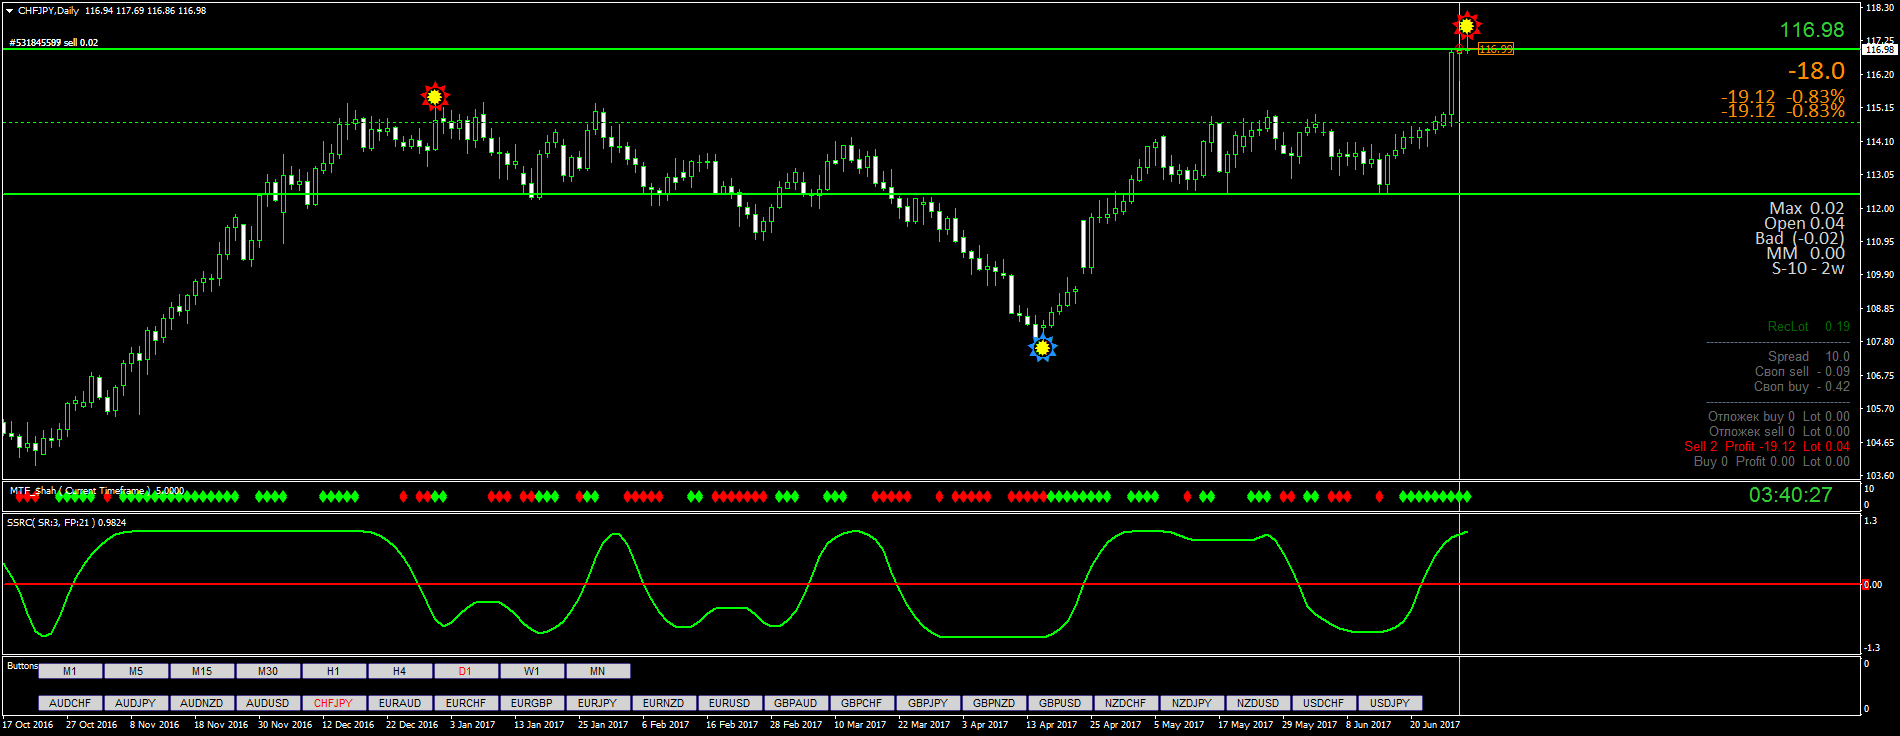Viewport: 1900px width, 736px height.
Task: Switch to GBPAUD pair
Action: pyautogui.click(x=796, y=703)
